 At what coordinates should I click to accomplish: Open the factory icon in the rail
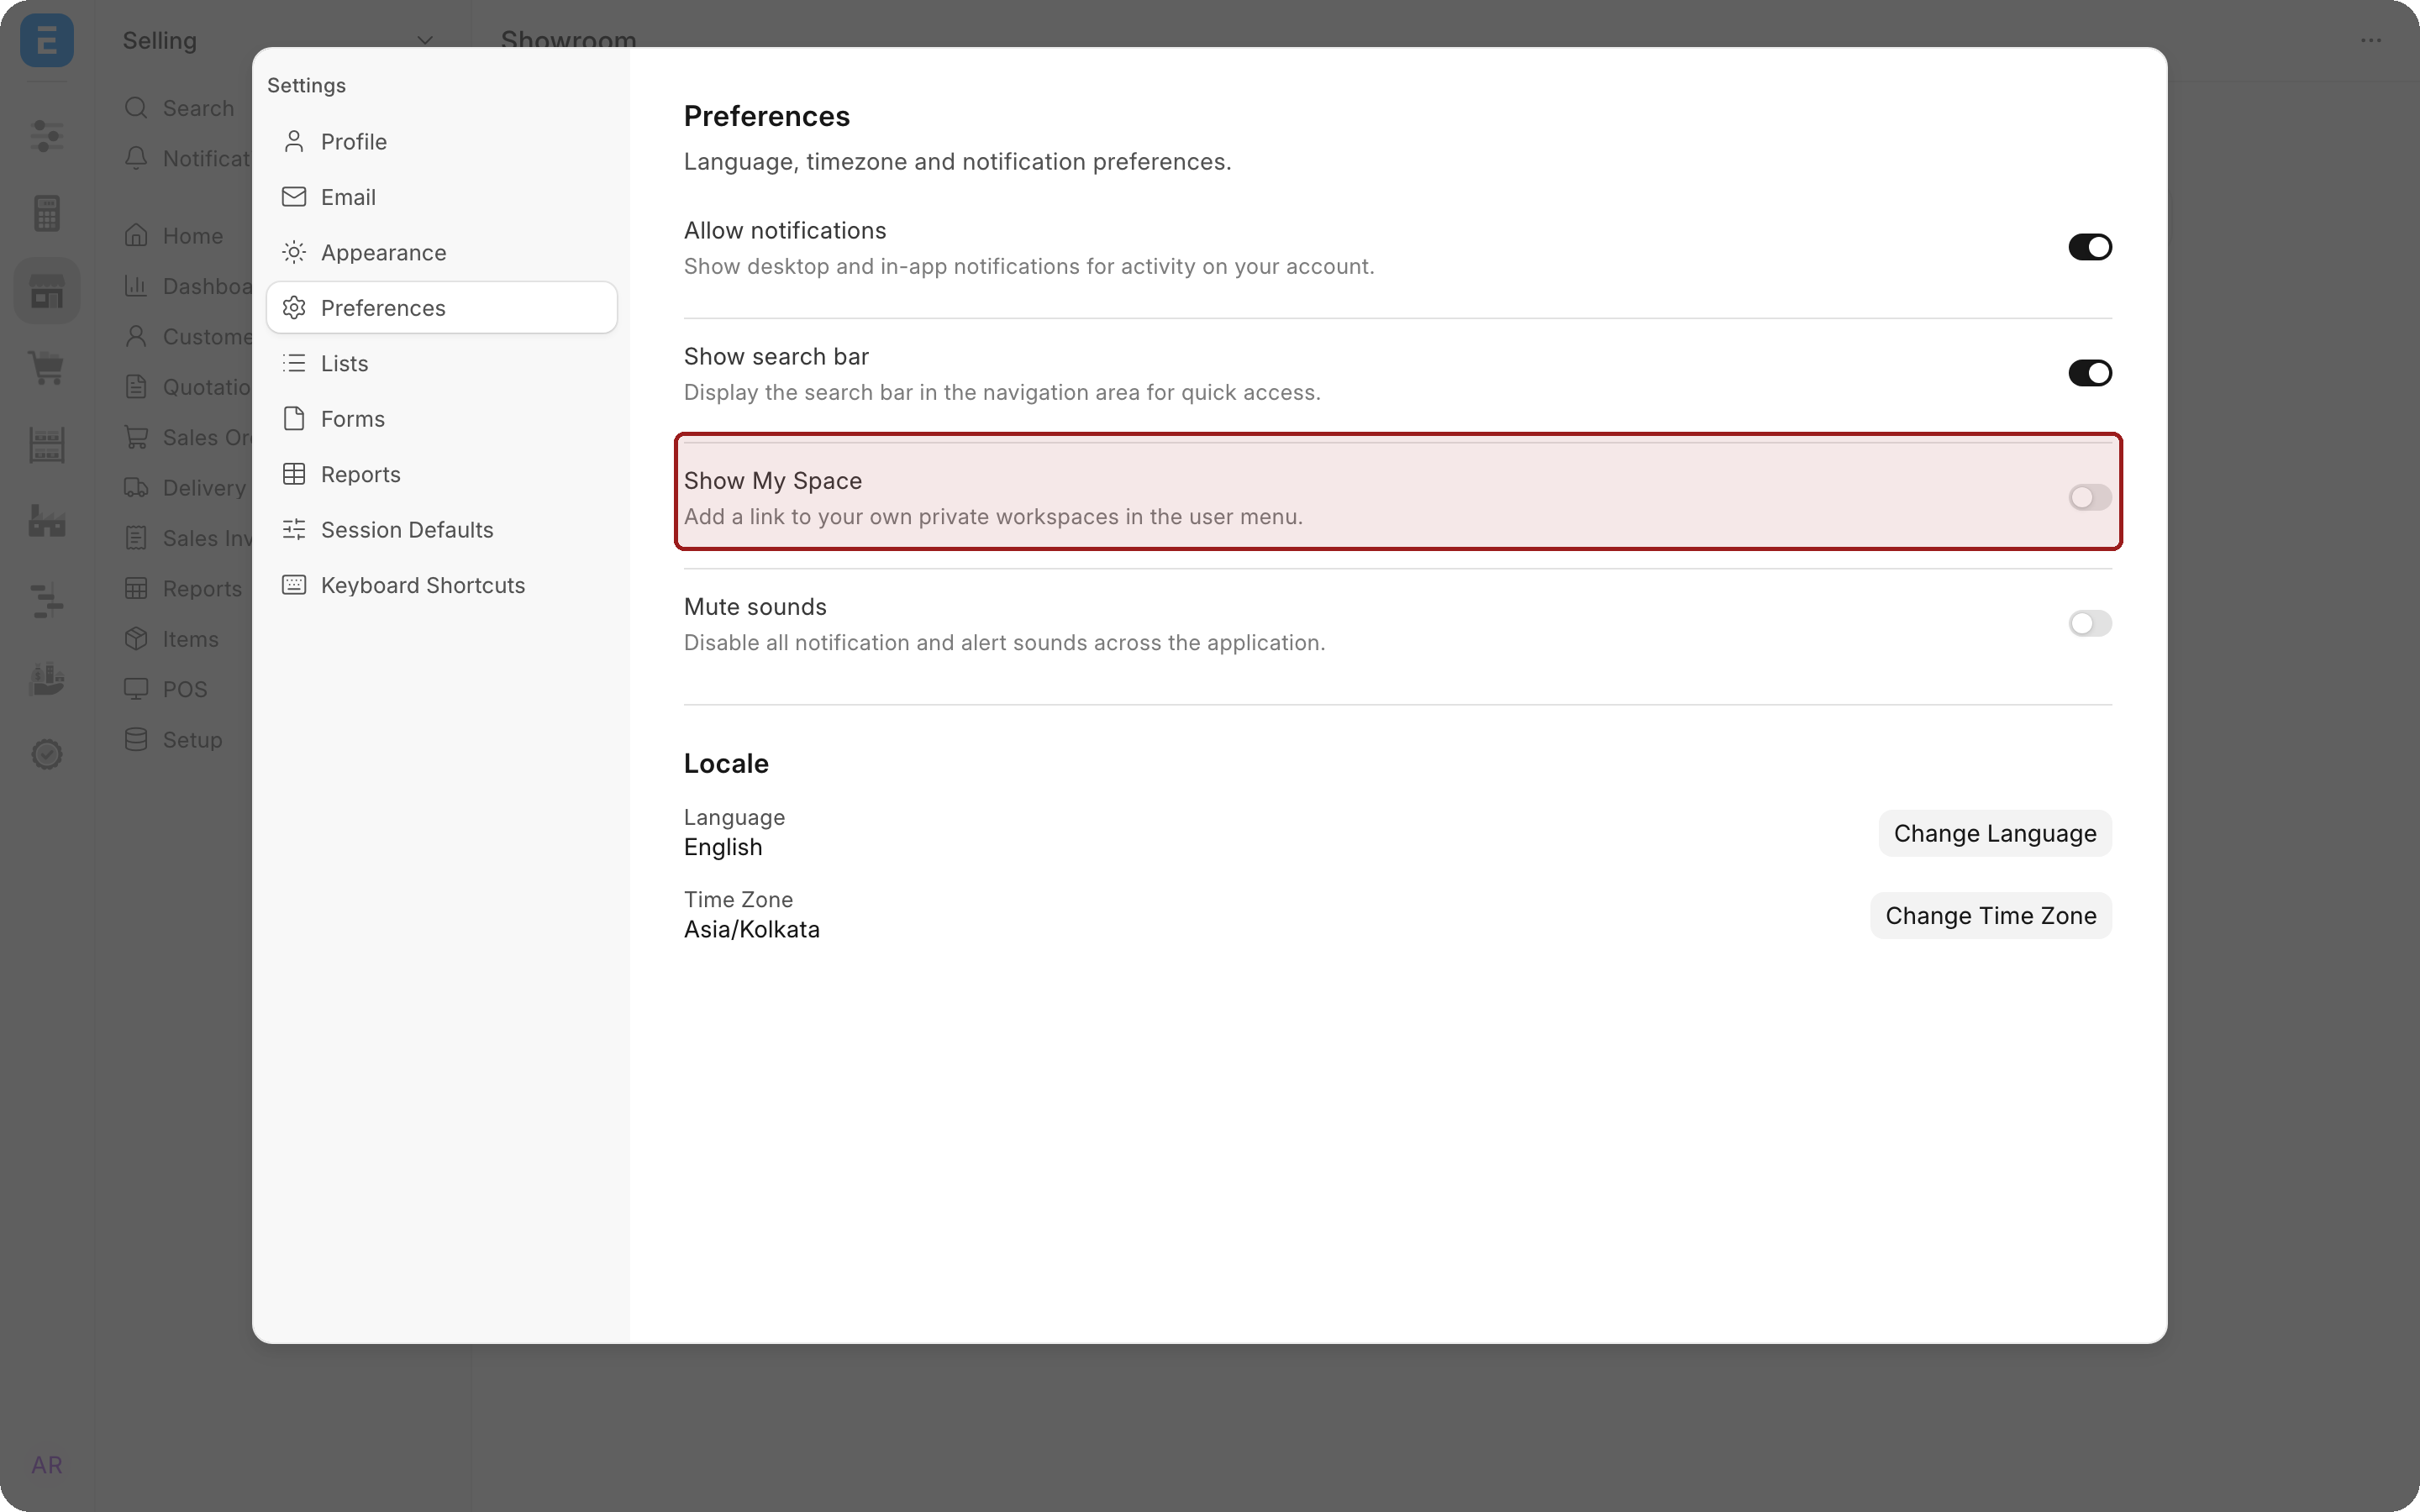click(x=46, y=521)
